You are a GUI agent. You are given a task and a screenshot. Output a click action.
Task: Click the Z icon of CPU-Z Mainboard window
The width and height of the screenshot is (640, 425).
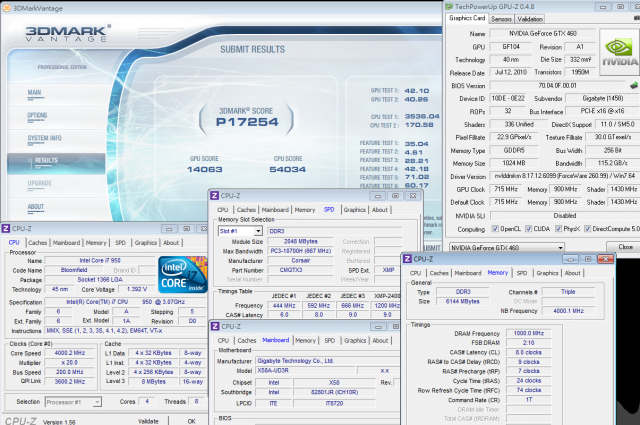click(215, 326)
